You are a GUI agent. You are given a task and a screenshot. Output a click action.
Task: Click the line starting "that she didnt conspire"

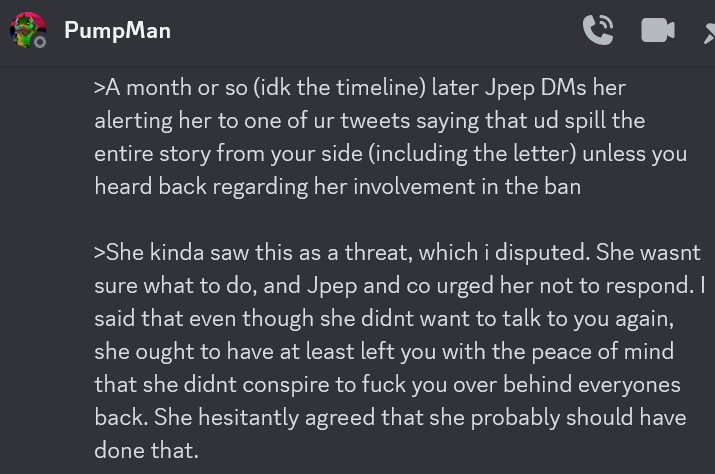point(387,384)
